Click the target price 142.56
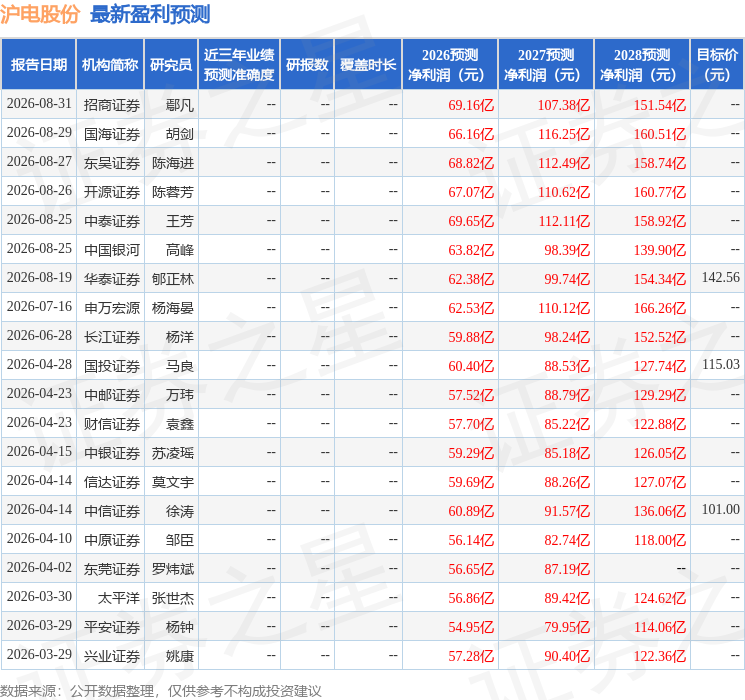This screenshot has width=745, height=700. (721, 278)
